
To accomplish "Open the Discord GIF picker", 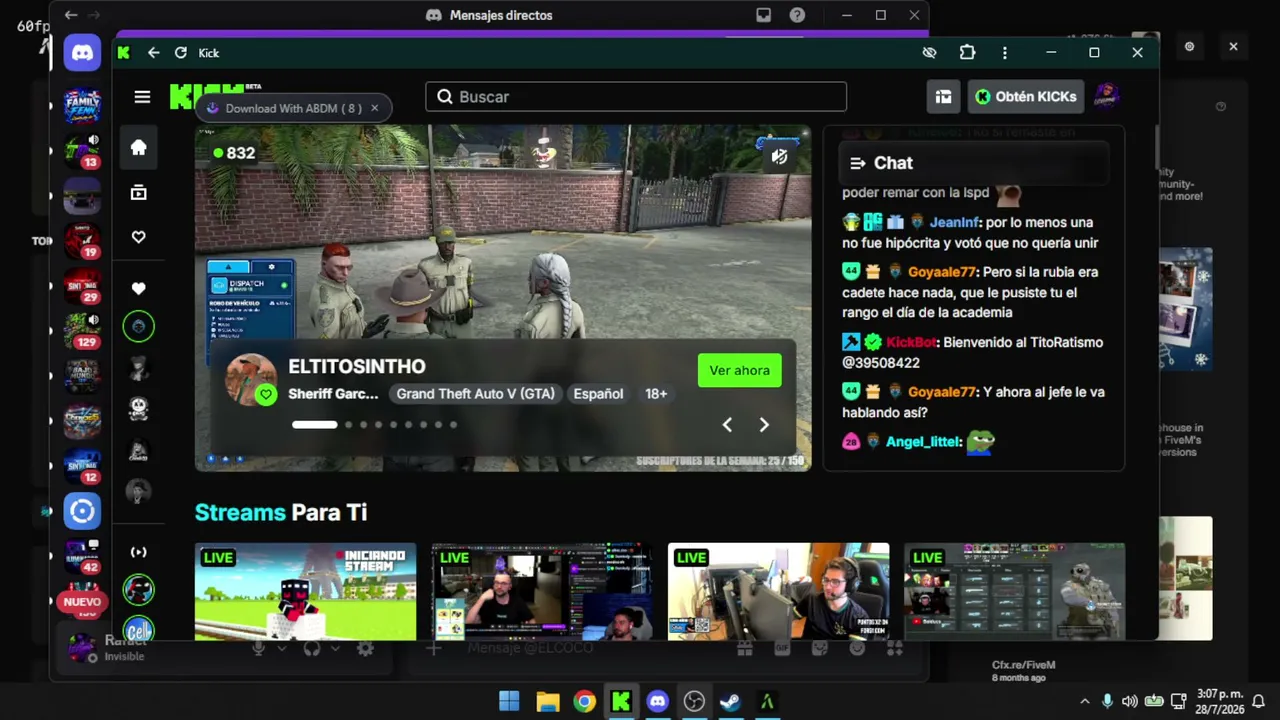I will 782,648.
